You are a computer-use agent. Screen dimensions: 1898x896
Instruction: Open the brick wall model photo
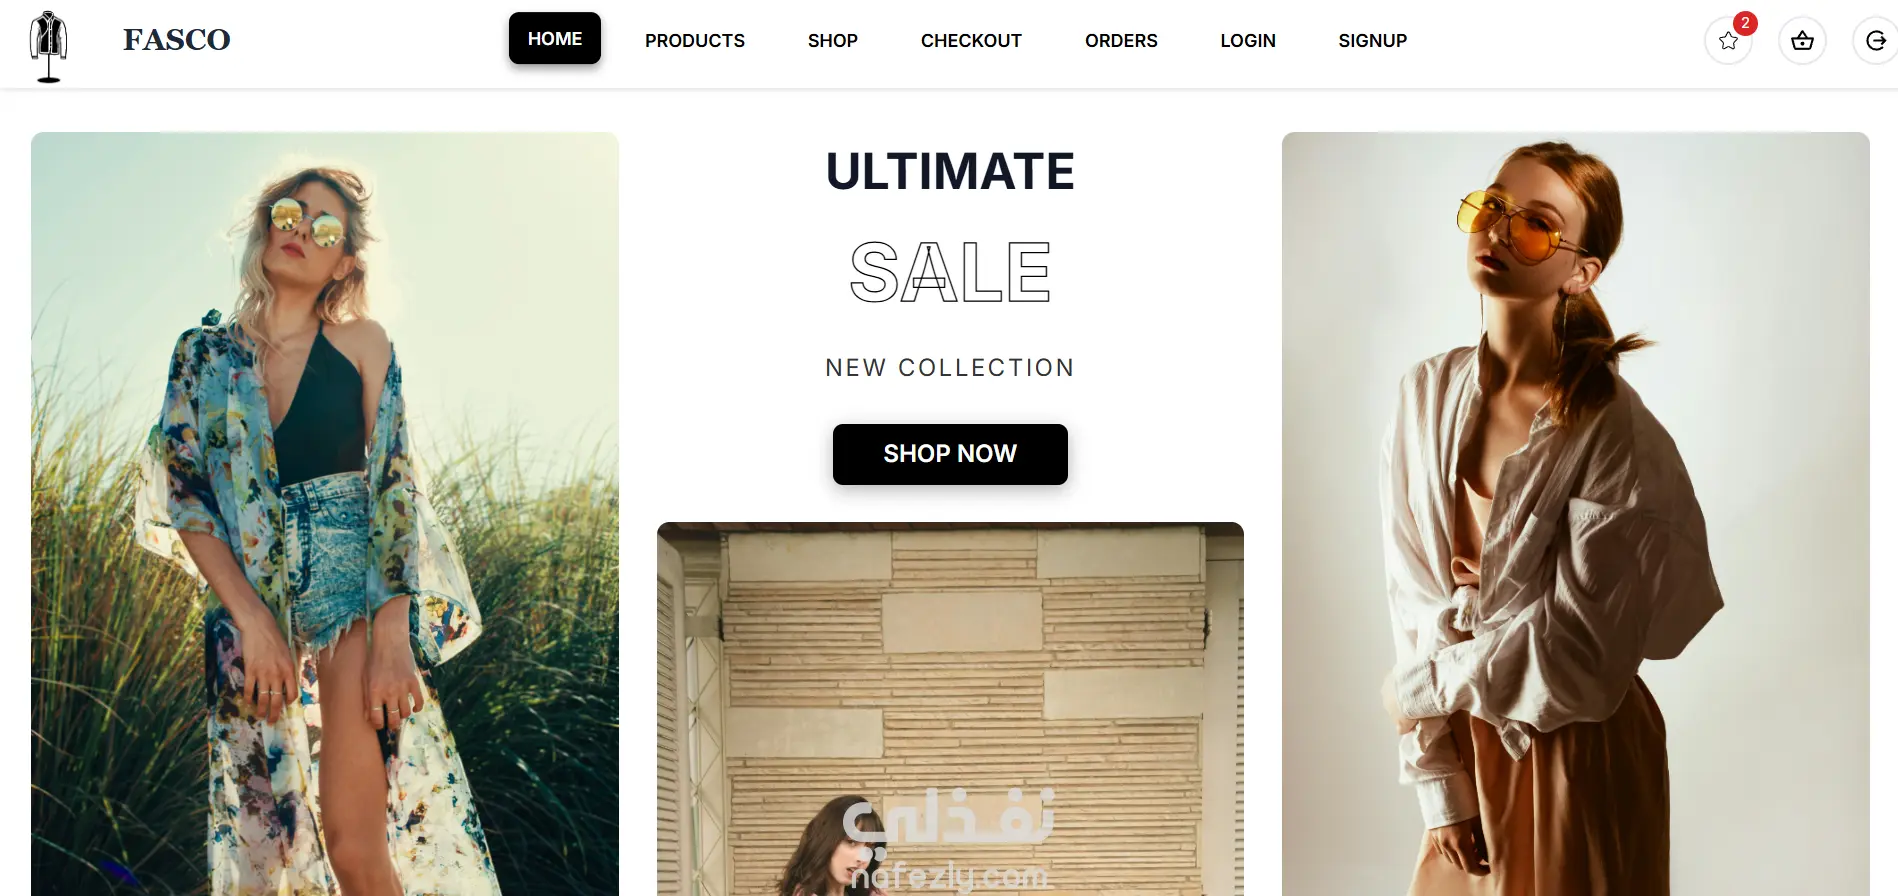pos(950,709)
